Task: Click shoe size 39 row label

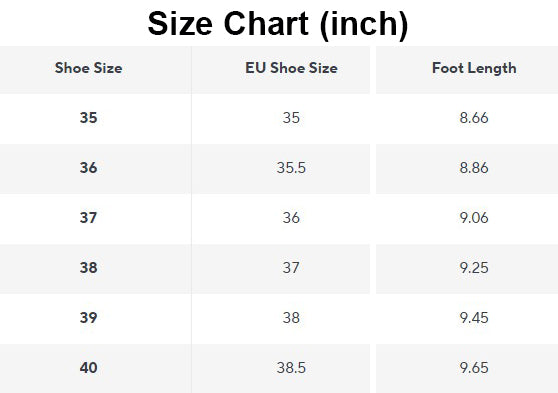Action: click(89, 318)
